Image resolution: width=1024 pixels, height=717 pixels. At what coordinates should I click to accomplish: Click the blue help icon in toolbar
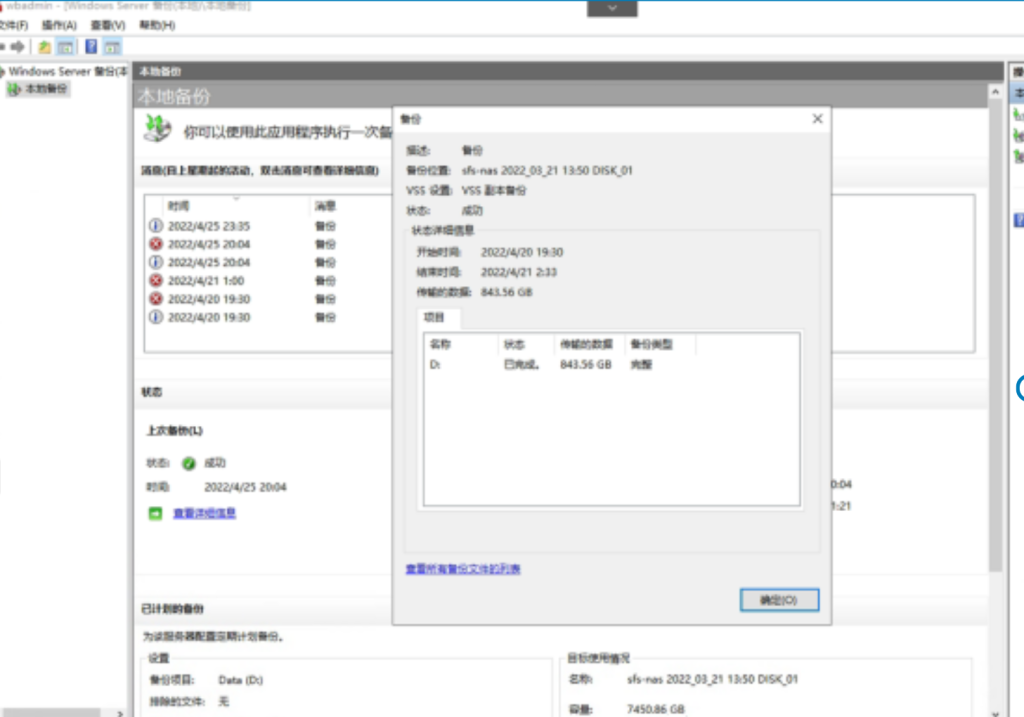91,47
